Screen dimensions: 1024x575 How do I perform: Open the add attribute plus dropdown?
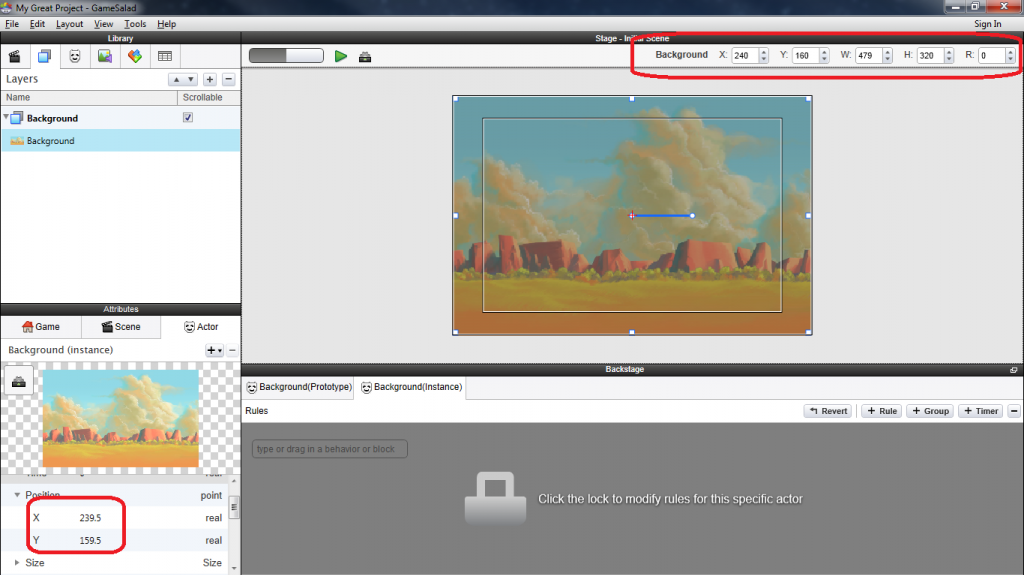pos(214,350)
